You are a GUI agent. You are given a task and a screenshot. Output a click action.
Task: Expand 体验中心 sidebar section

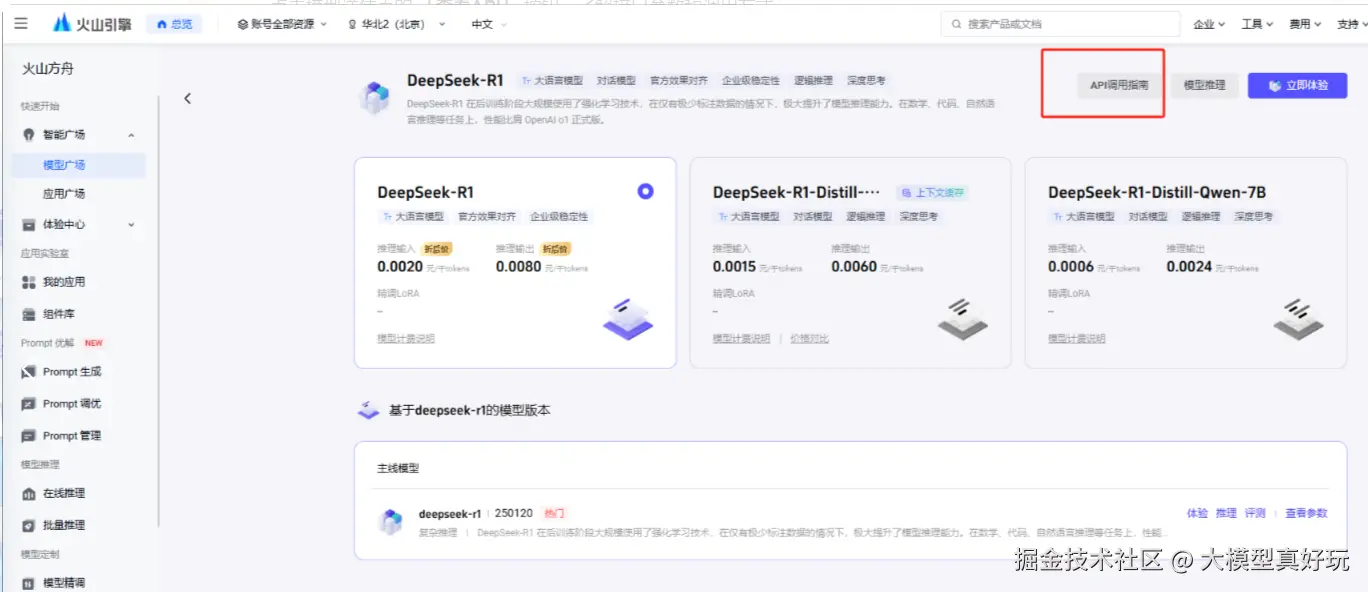click(x=131, y=225)
